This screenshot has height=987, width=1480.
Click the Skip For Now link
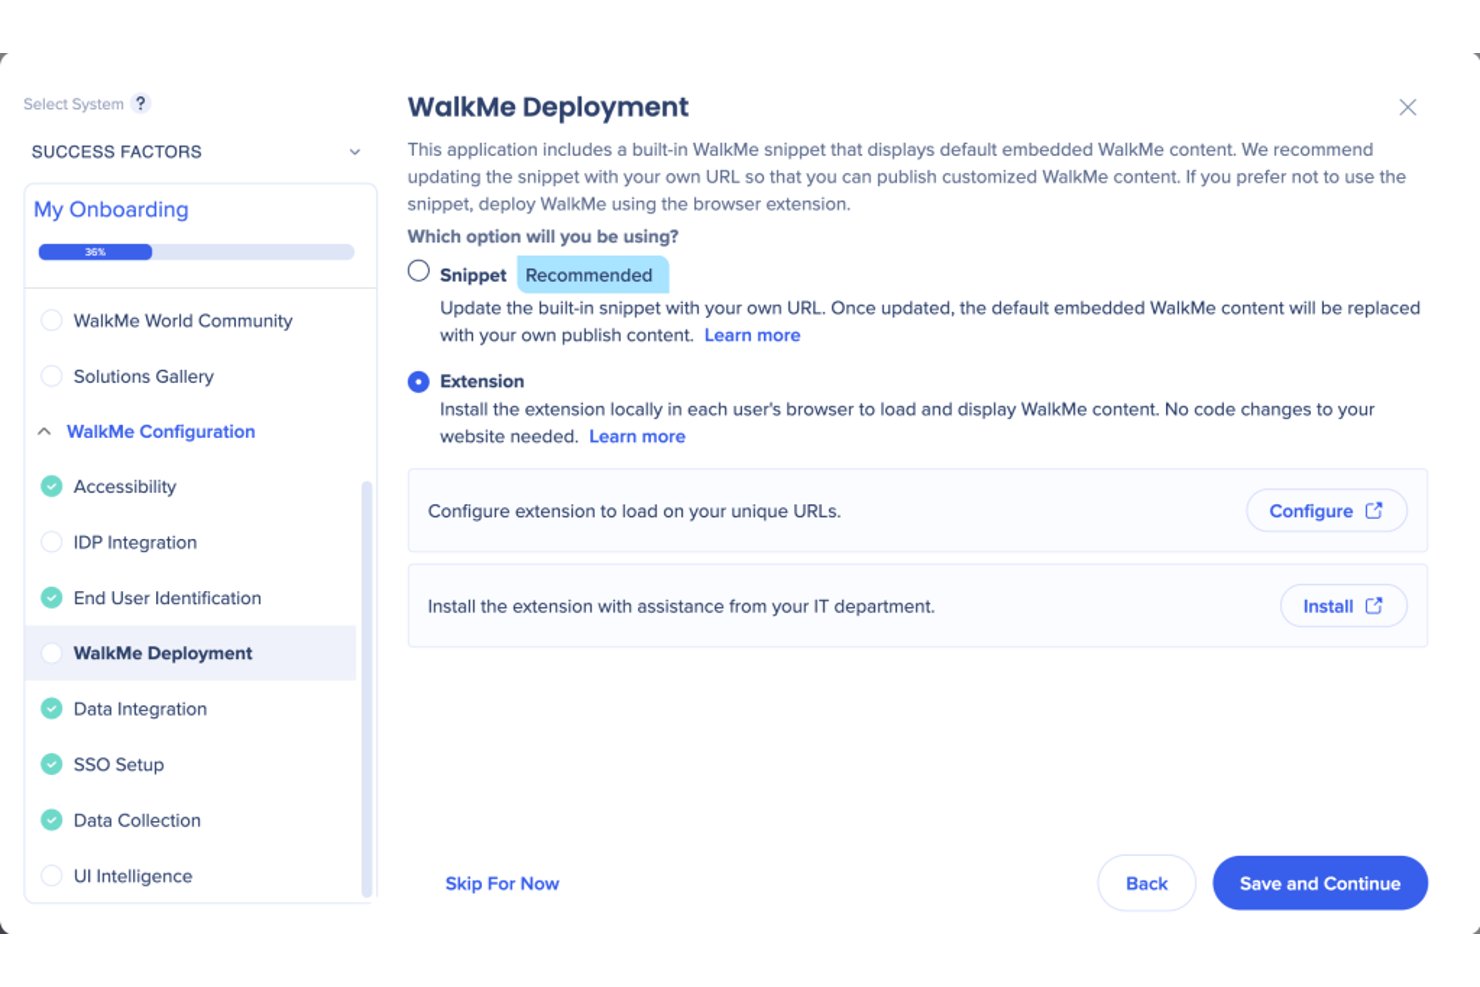point(502,883)
